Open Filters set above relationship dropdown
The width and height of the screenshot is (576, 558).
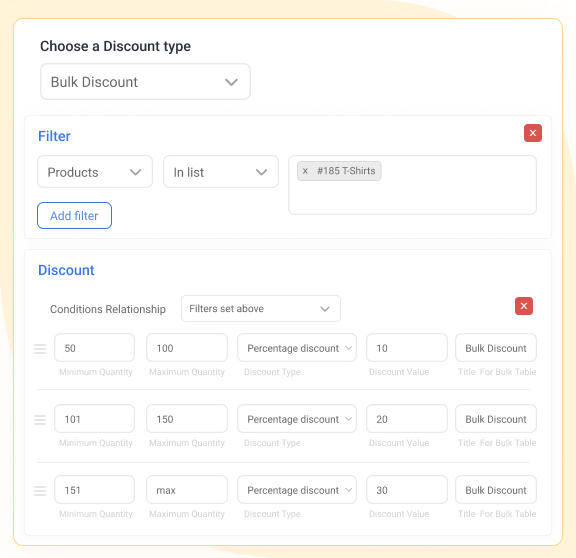tap(261, 309)
